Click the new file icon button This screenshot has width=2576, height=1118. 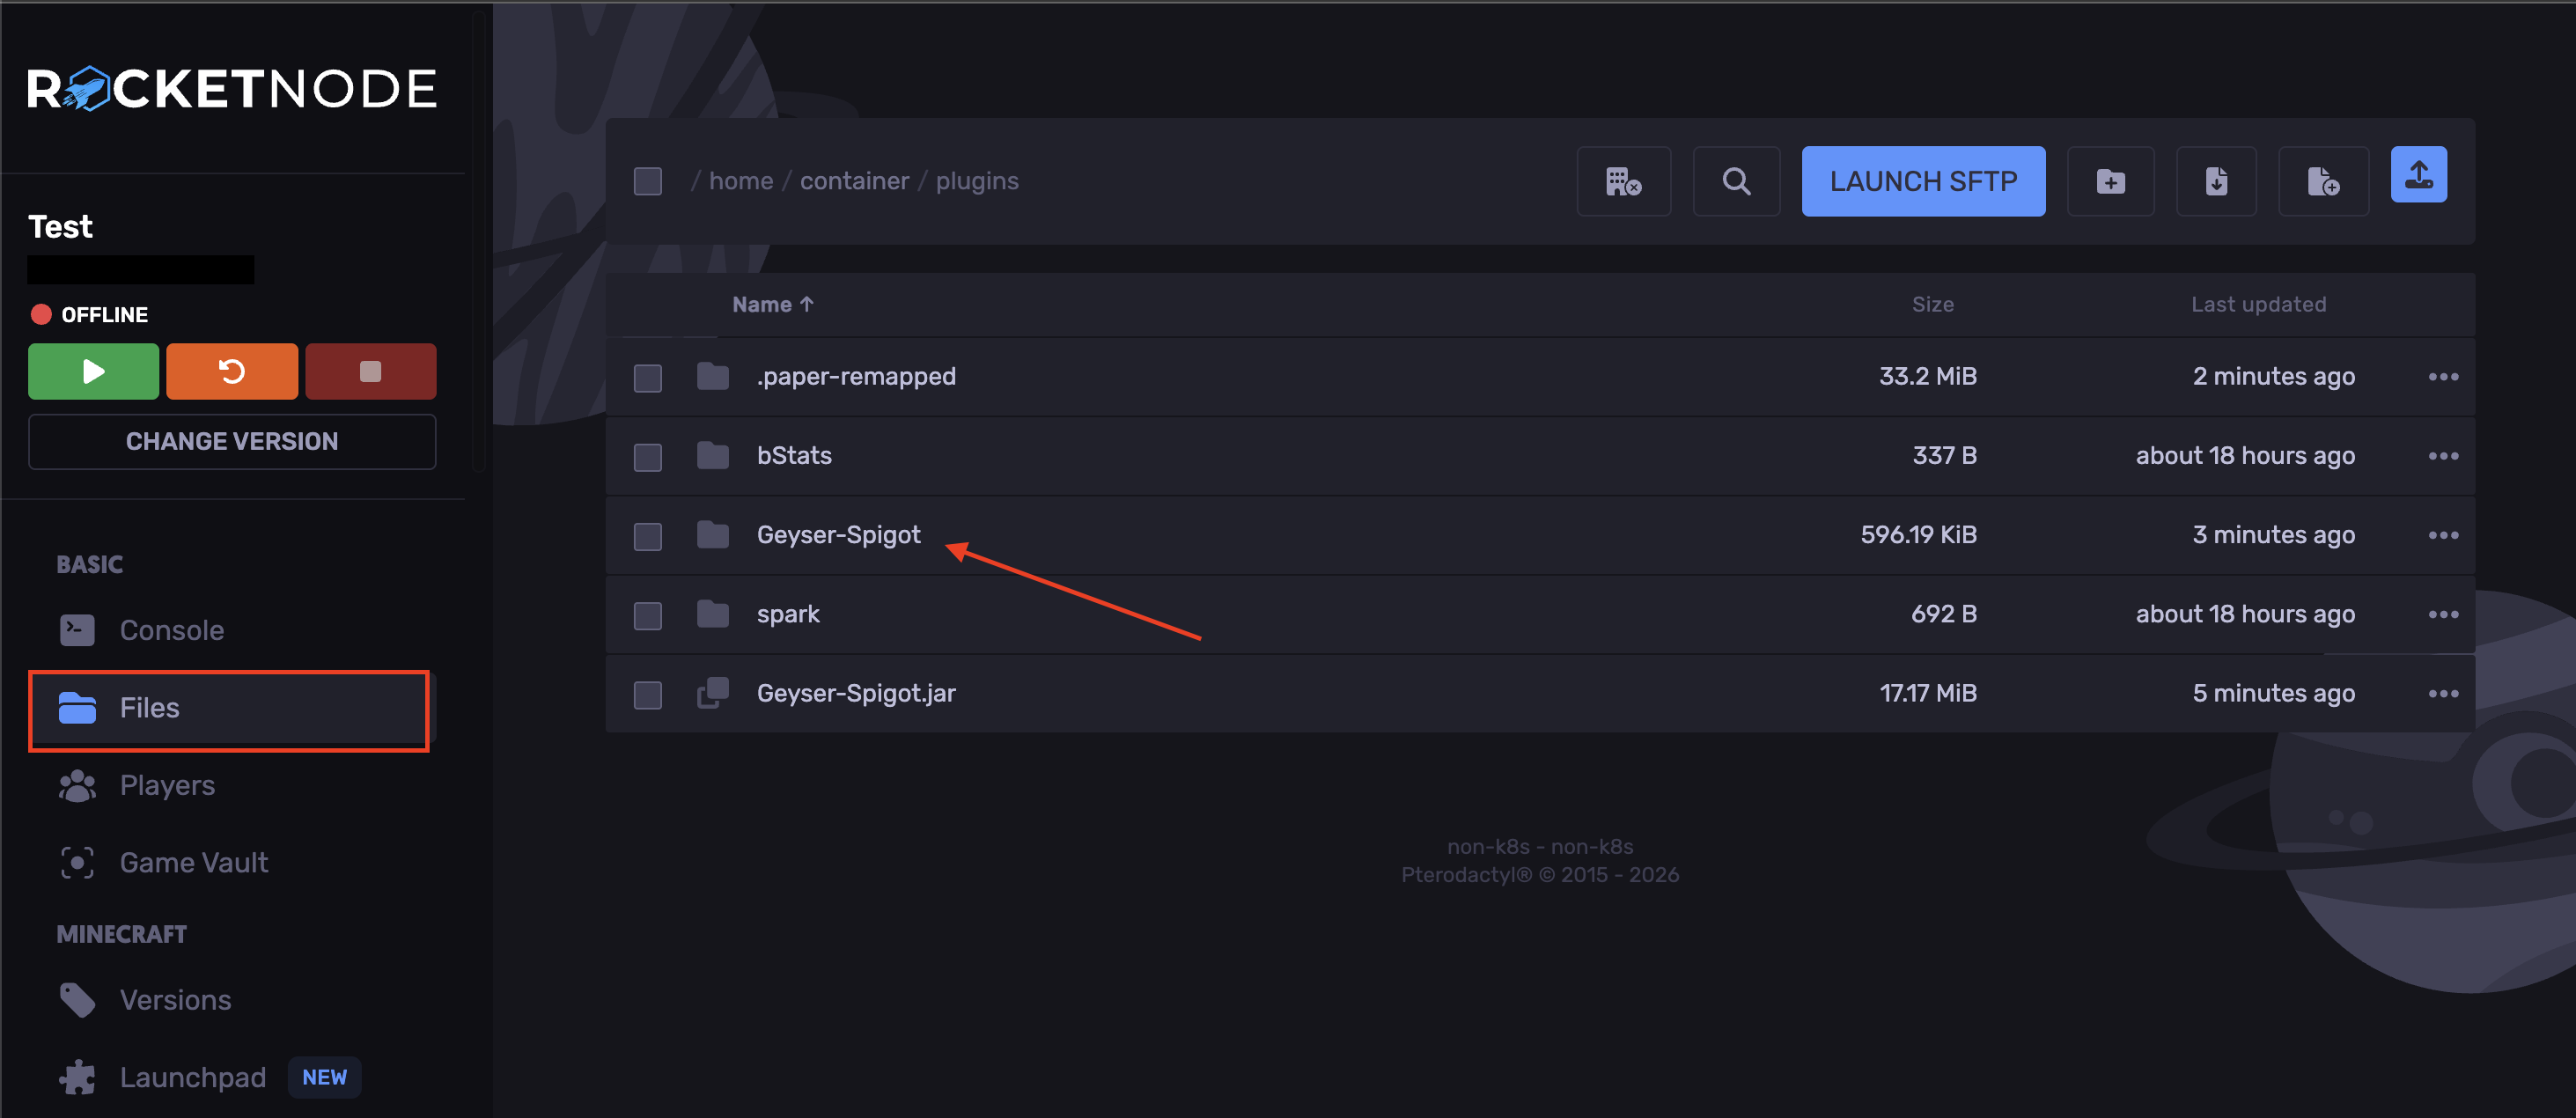tap(2322, 181)
